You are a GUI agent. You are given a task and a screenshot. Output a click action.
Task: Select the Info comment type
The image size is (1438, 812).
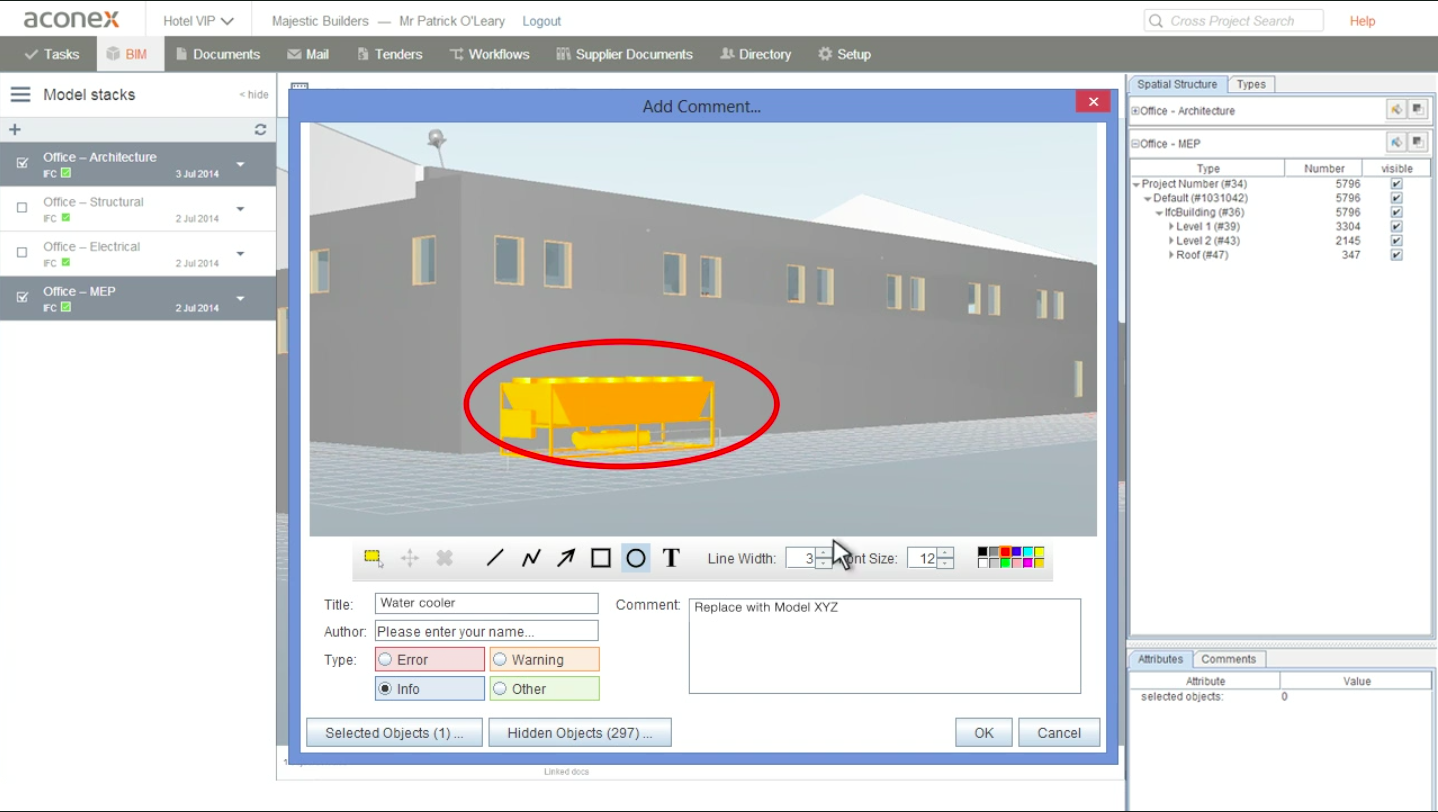(x=430, y=689)
